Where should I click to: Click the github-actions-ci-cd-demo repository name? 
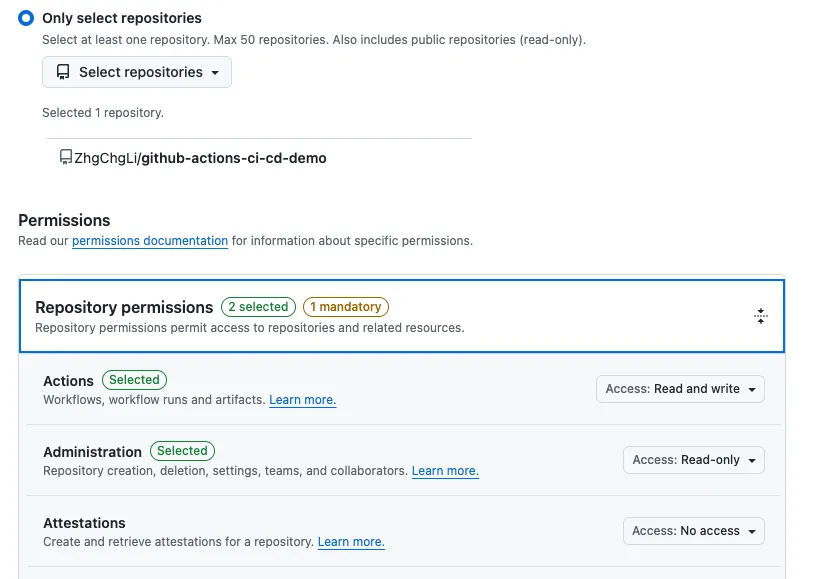[x=233, y=158]
